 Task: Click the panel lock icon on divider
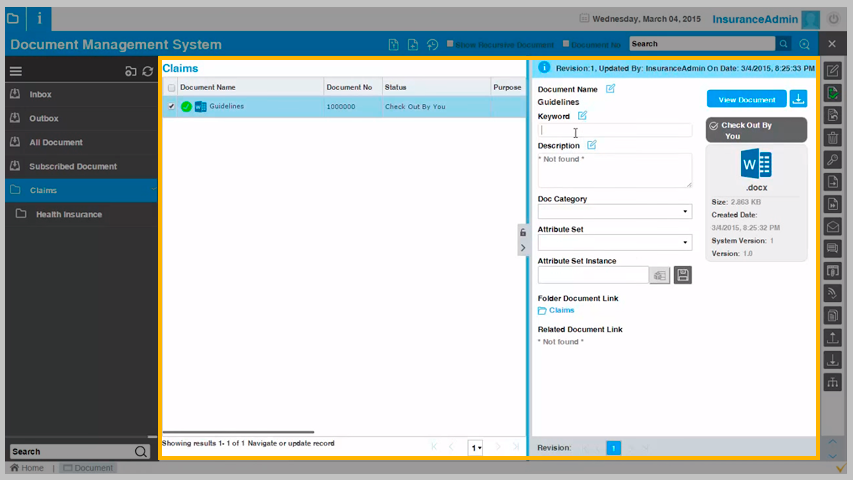click(x=523, y=232)
